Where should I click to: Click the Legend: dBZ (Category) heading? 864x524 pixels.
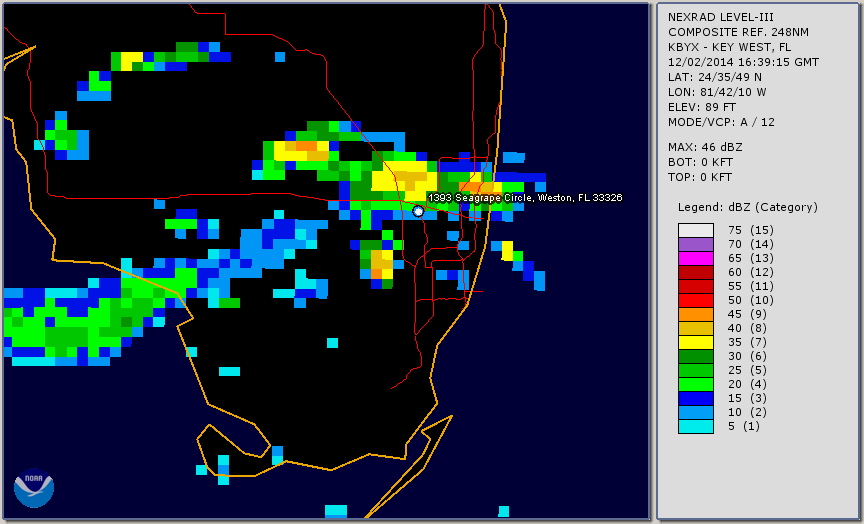tap(748, 207)
